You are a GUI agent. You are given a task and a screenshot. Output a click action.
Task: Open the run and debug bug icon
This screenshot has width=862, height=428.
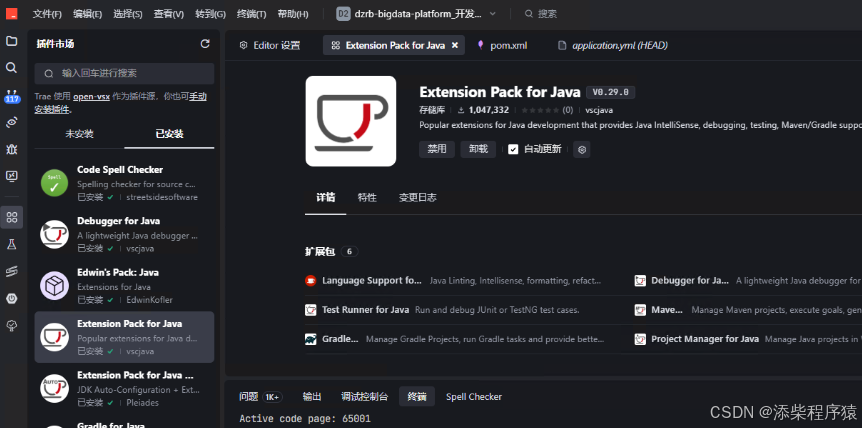pyautogui.click(x=12, y=149)
